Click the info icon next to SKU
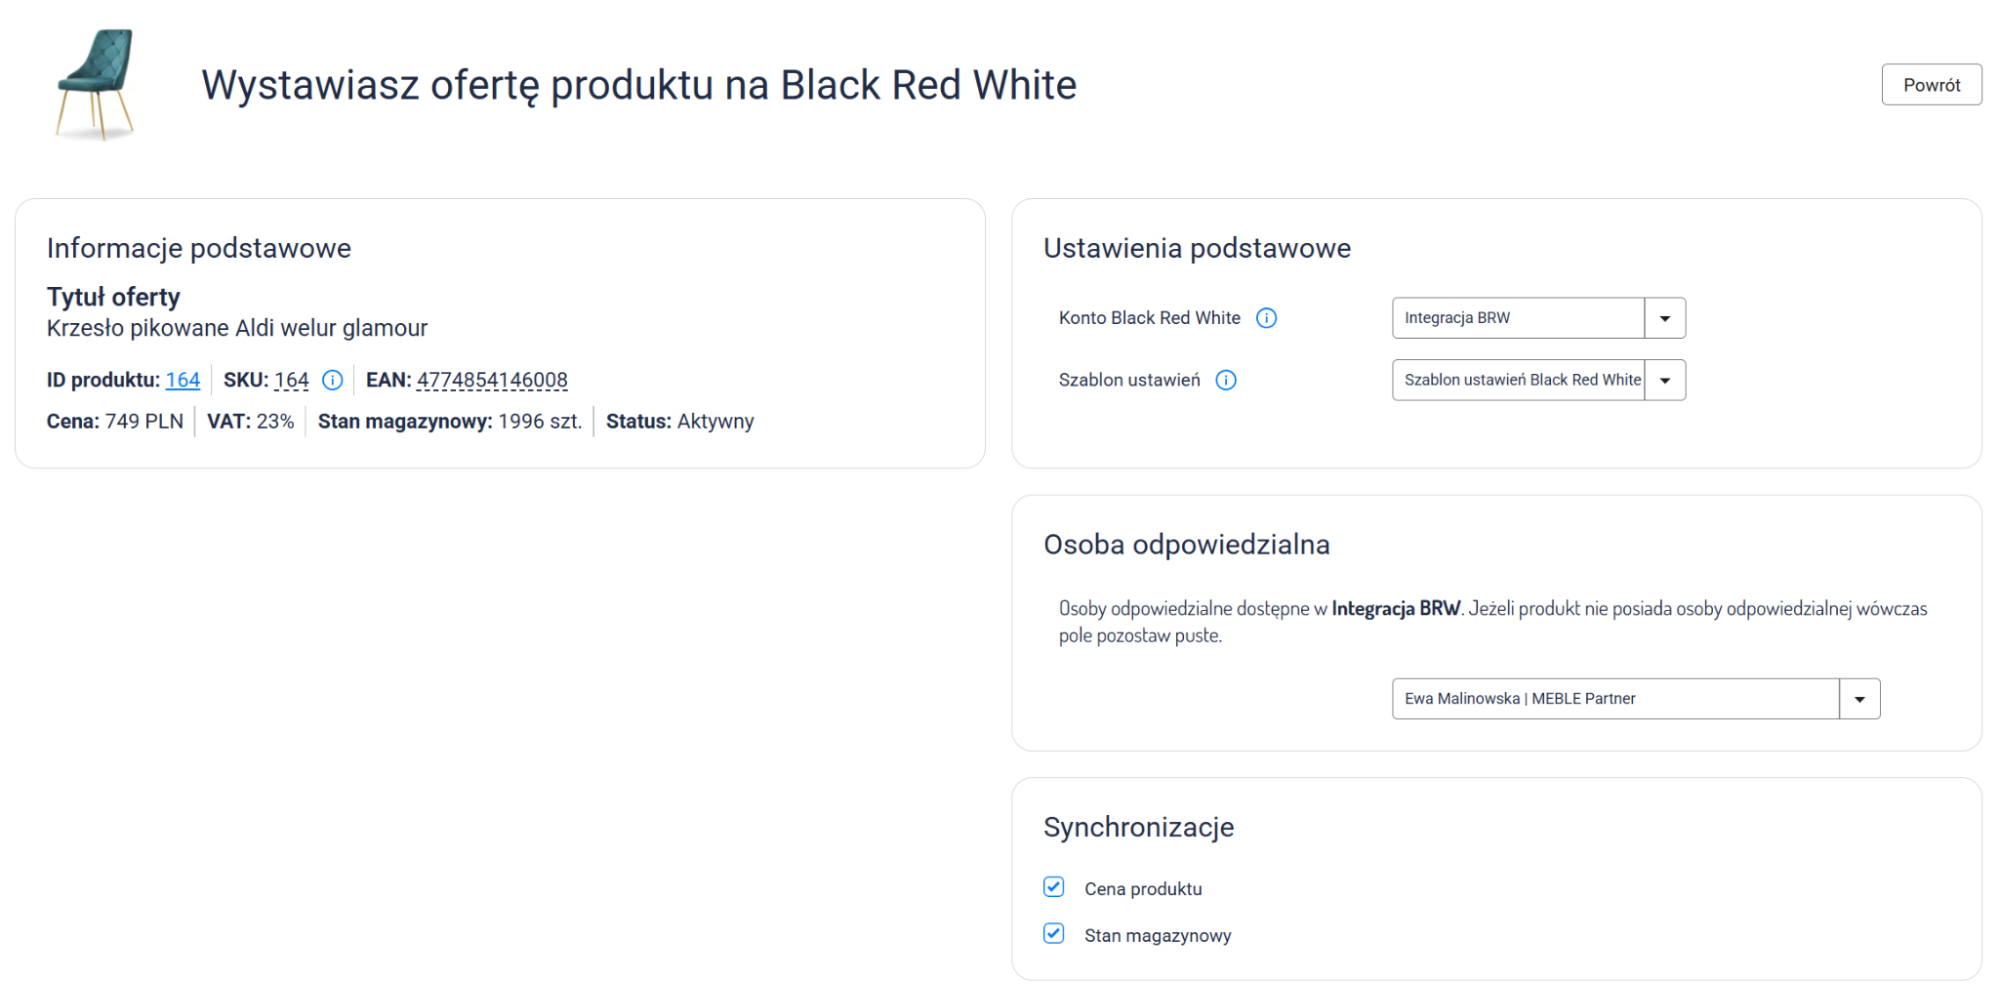 pos(333,380)
